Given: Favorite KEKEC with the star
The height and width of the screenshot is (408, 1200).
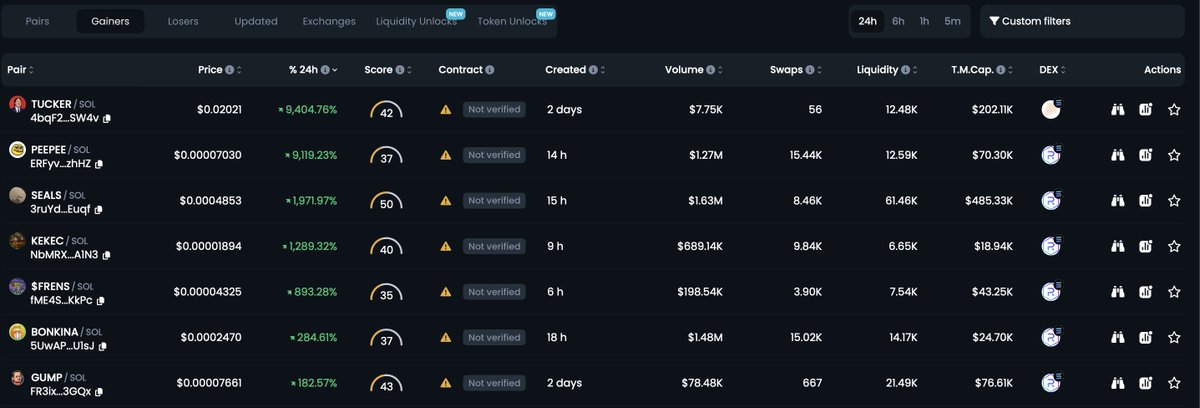Looking at the screenshot, I should pos(1174,246).
